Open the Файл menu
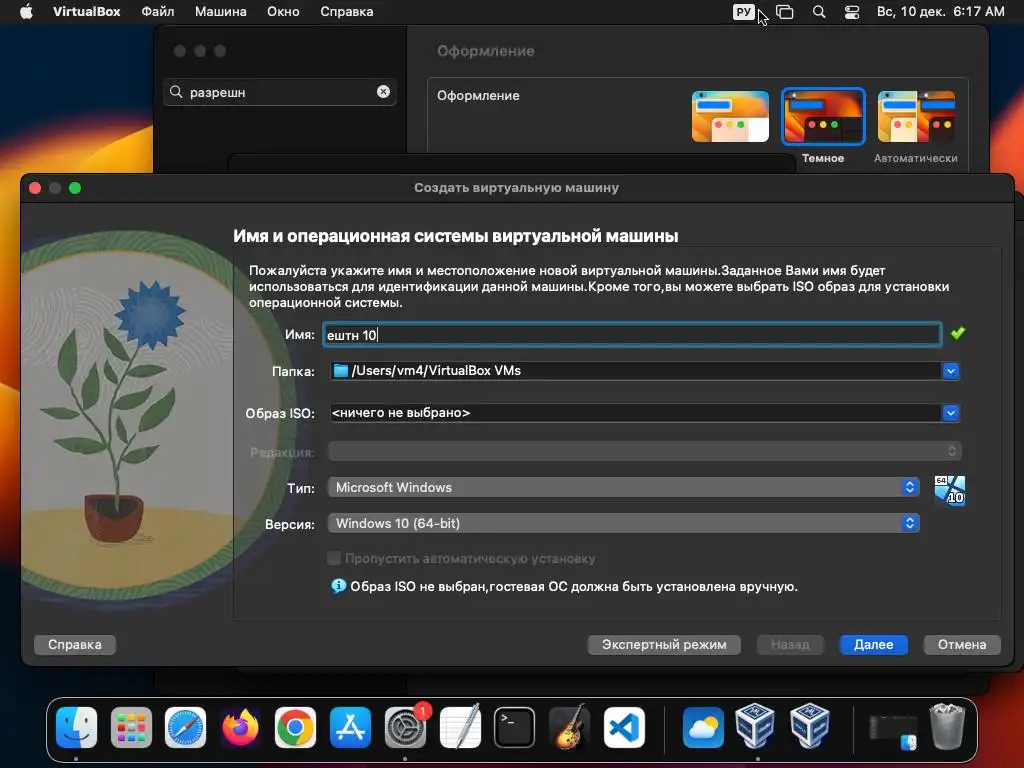1024x768 pixels. (x=157, y=12)
